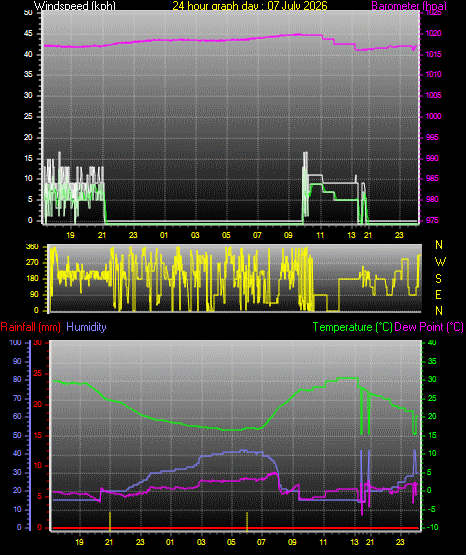Image resolution: width=466 pixels, height=555 pixels.
Task: Click the "05" hour label under windspeed chart
Action: point(226,235)
